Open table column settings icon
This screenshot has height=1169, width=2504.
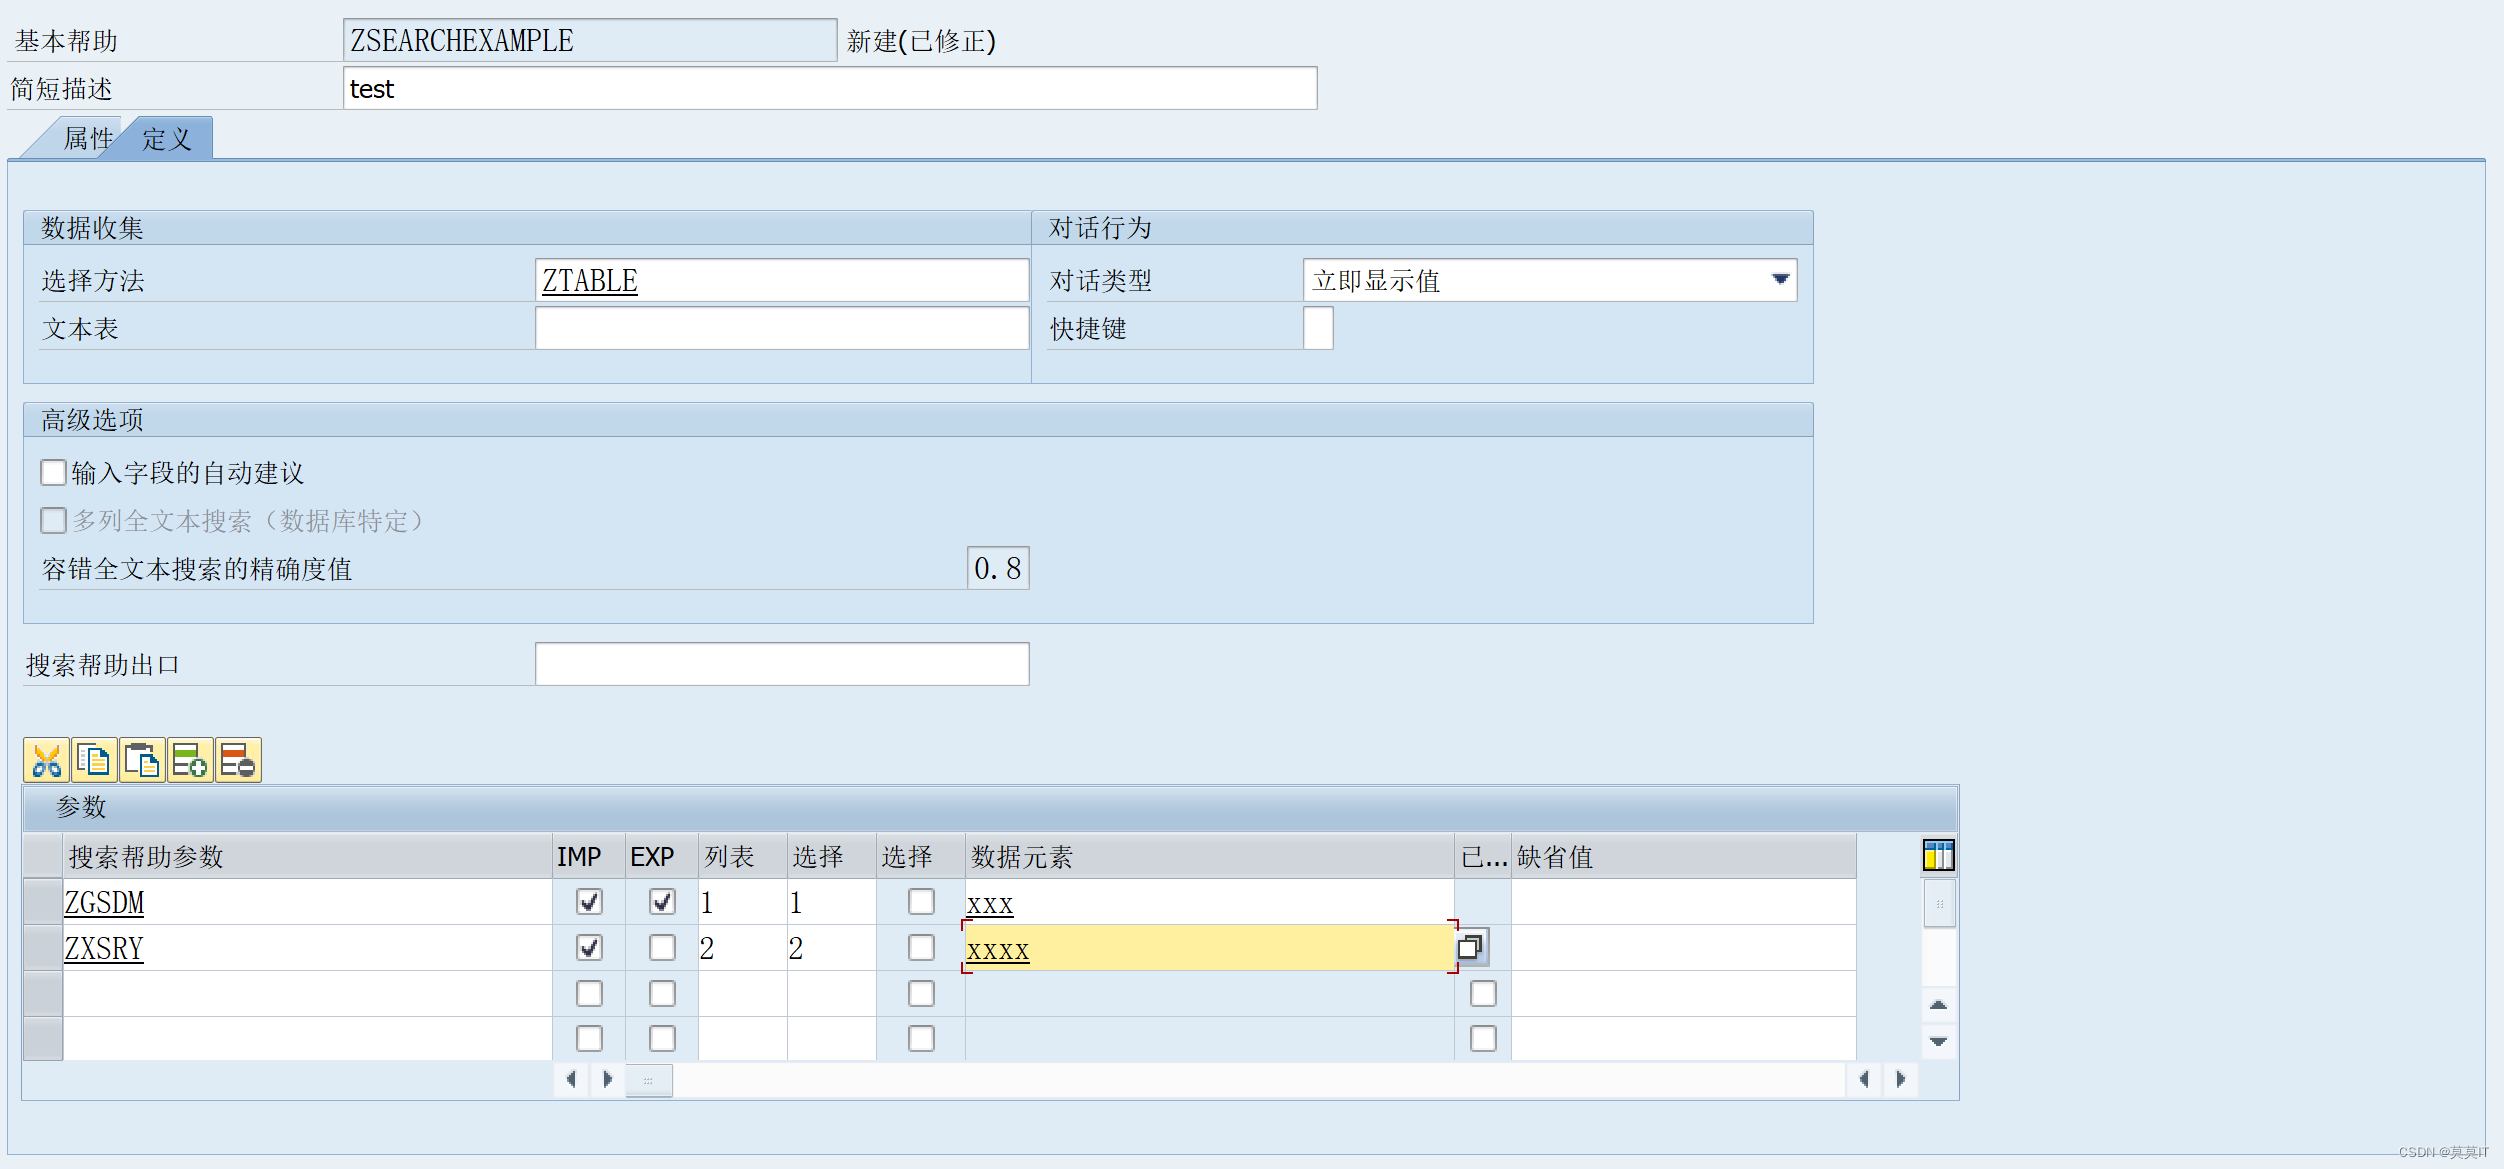pyautogui.click(x=1938, y=856)
